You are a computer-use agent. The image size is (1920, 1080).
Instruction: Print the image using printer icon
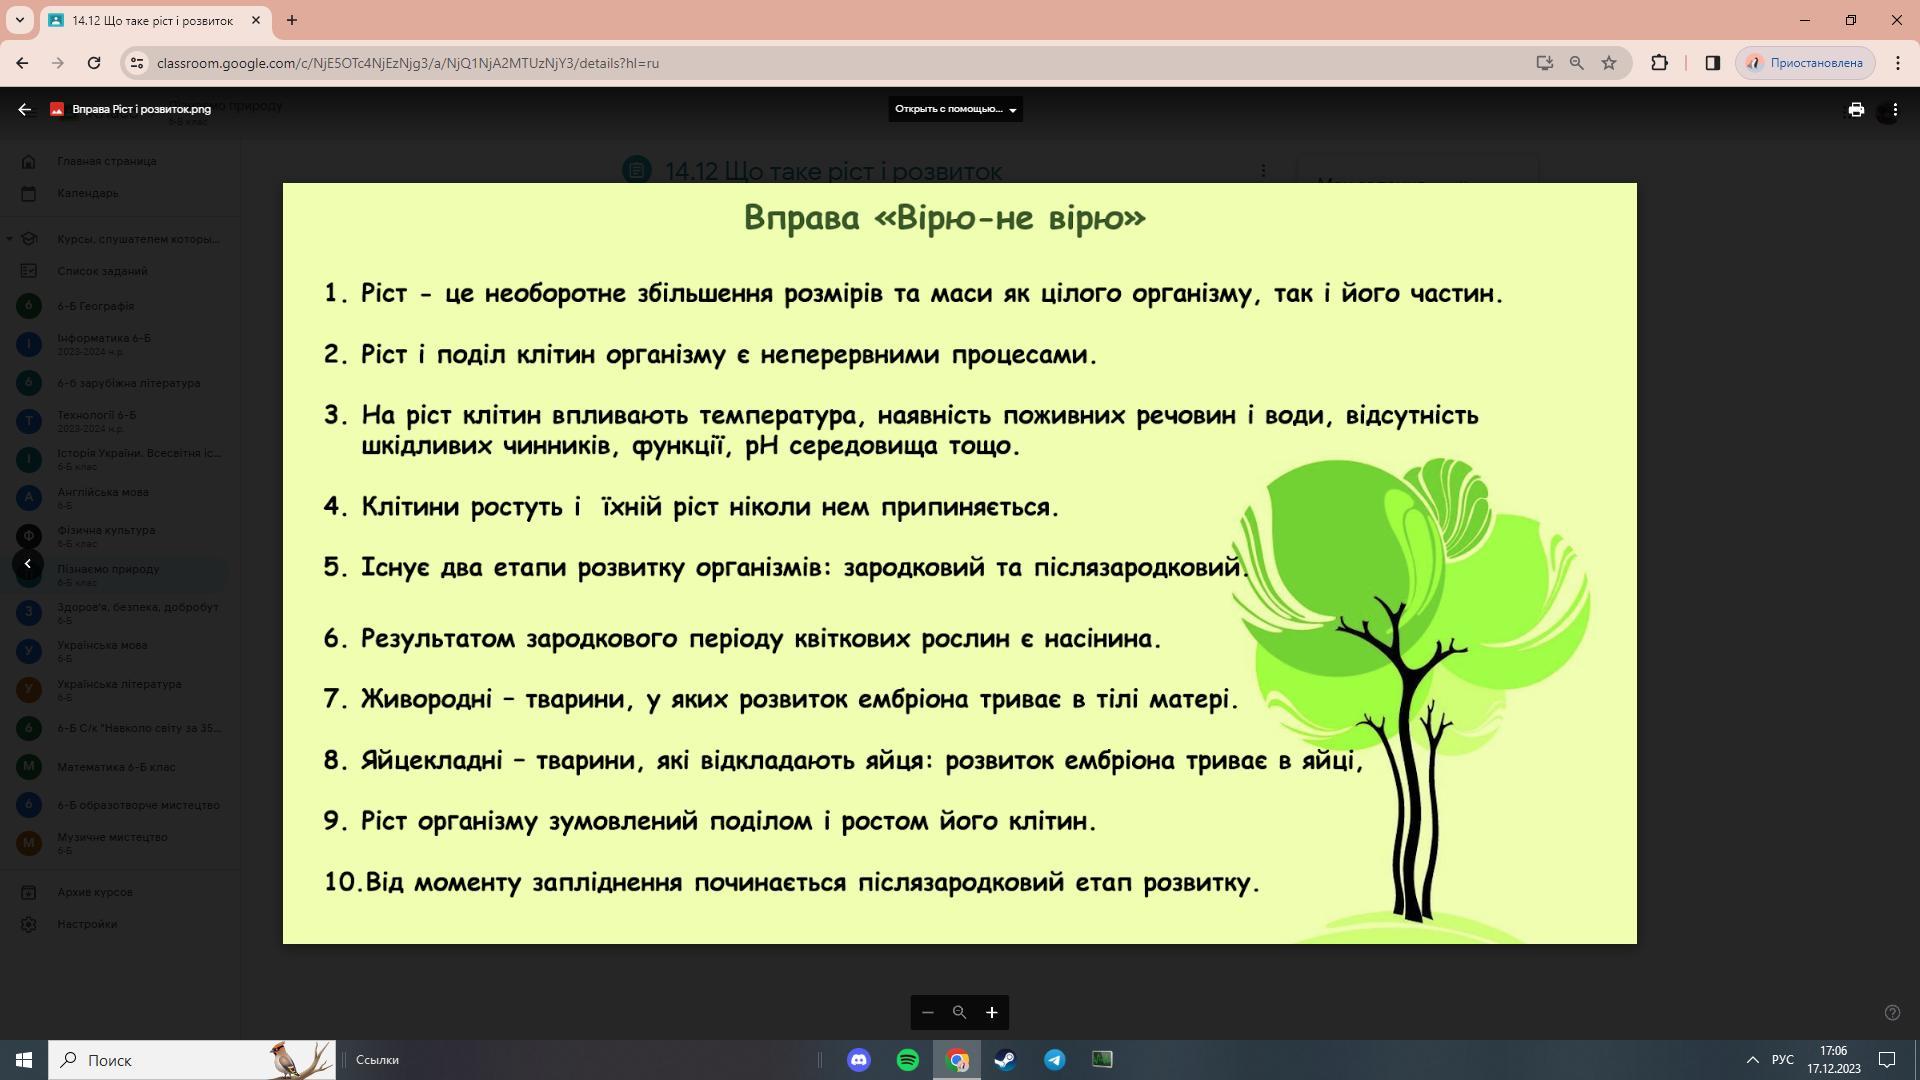tap(1856, 110)
